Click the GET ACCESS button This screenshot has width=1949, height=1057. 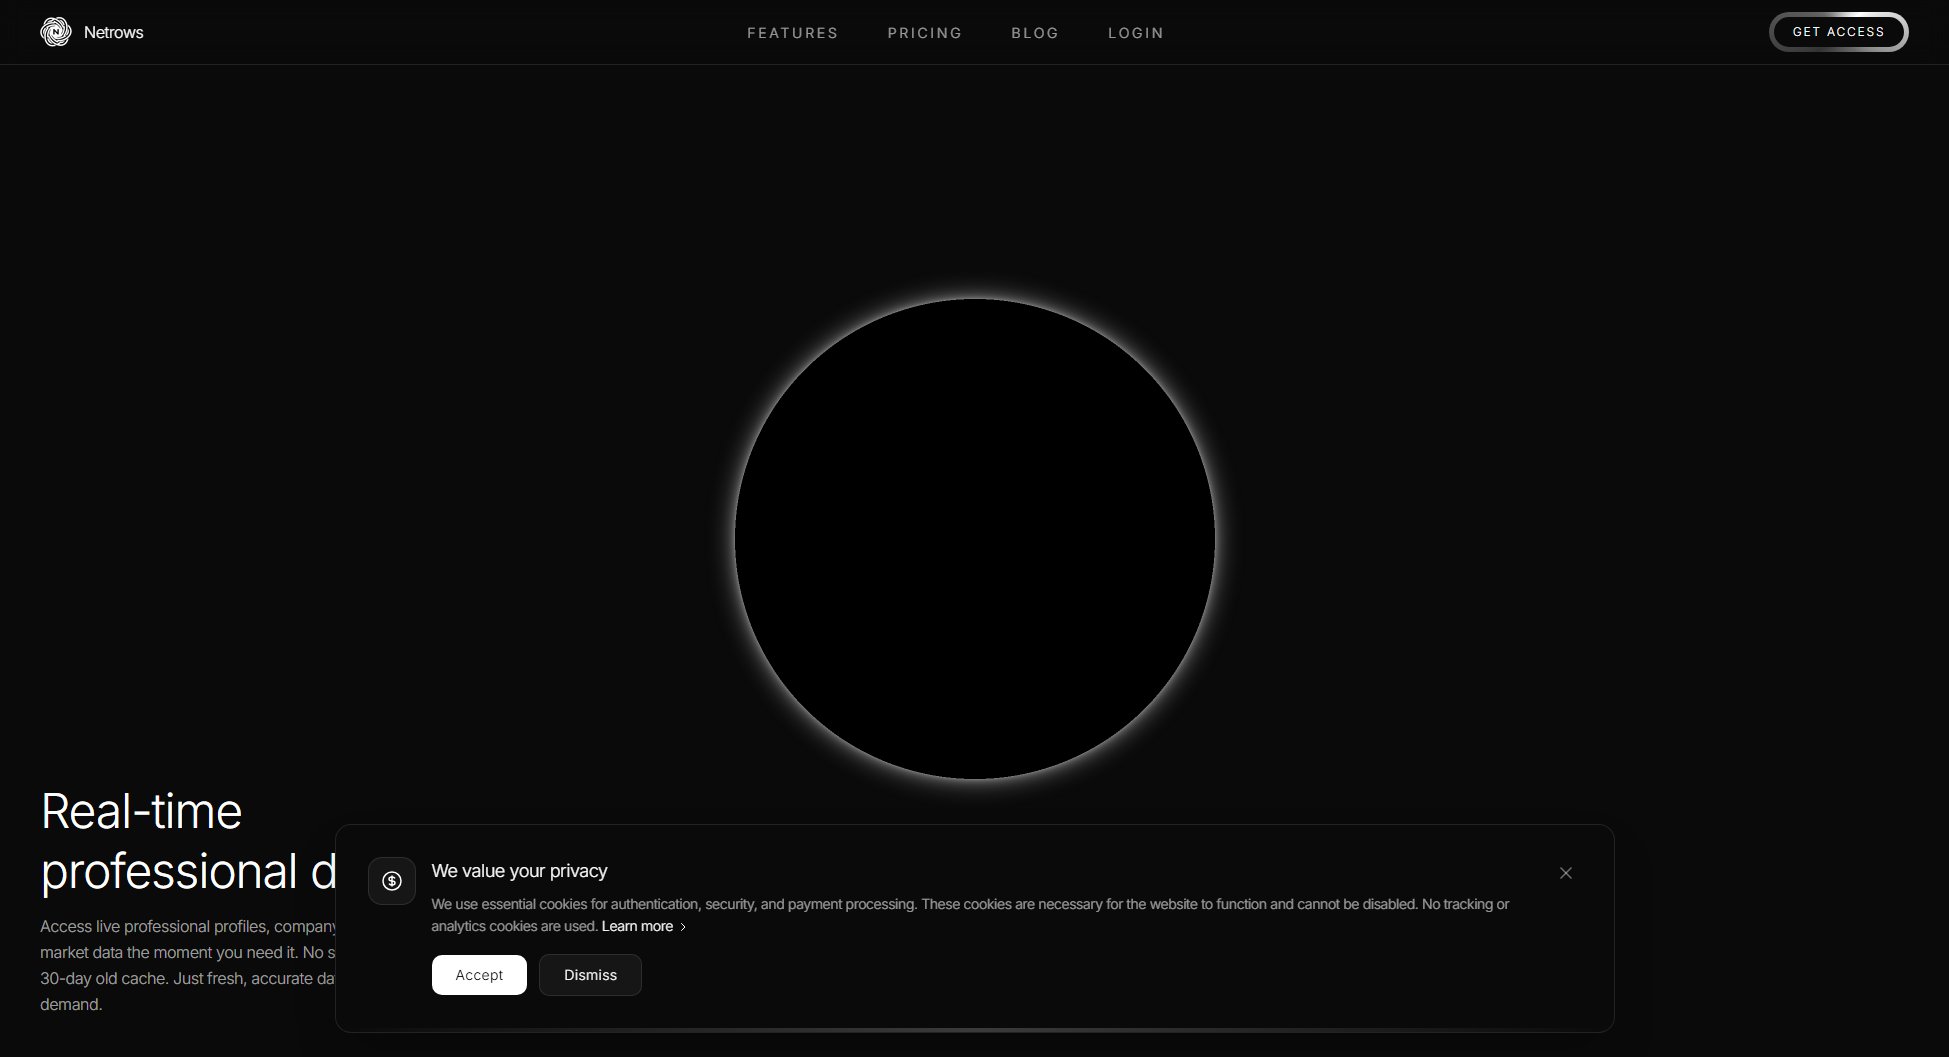pos(1838,31)
